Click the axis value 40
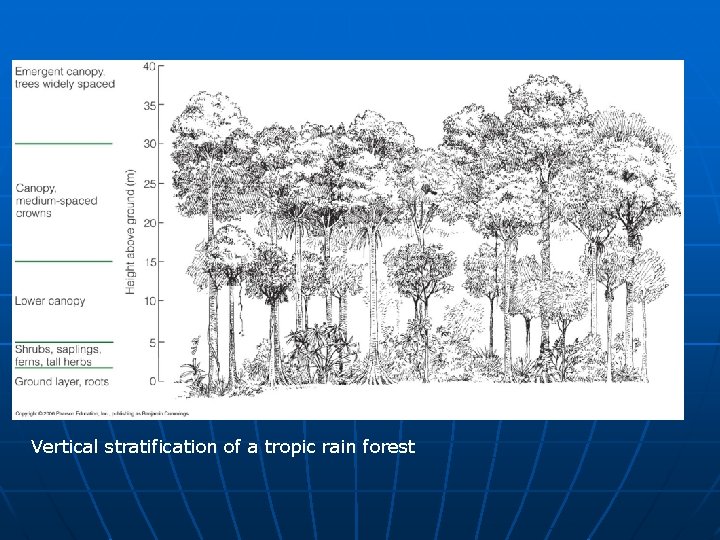The width and height of the screenshot is (720, 540). pyautogui.click(x=149, y=67)
